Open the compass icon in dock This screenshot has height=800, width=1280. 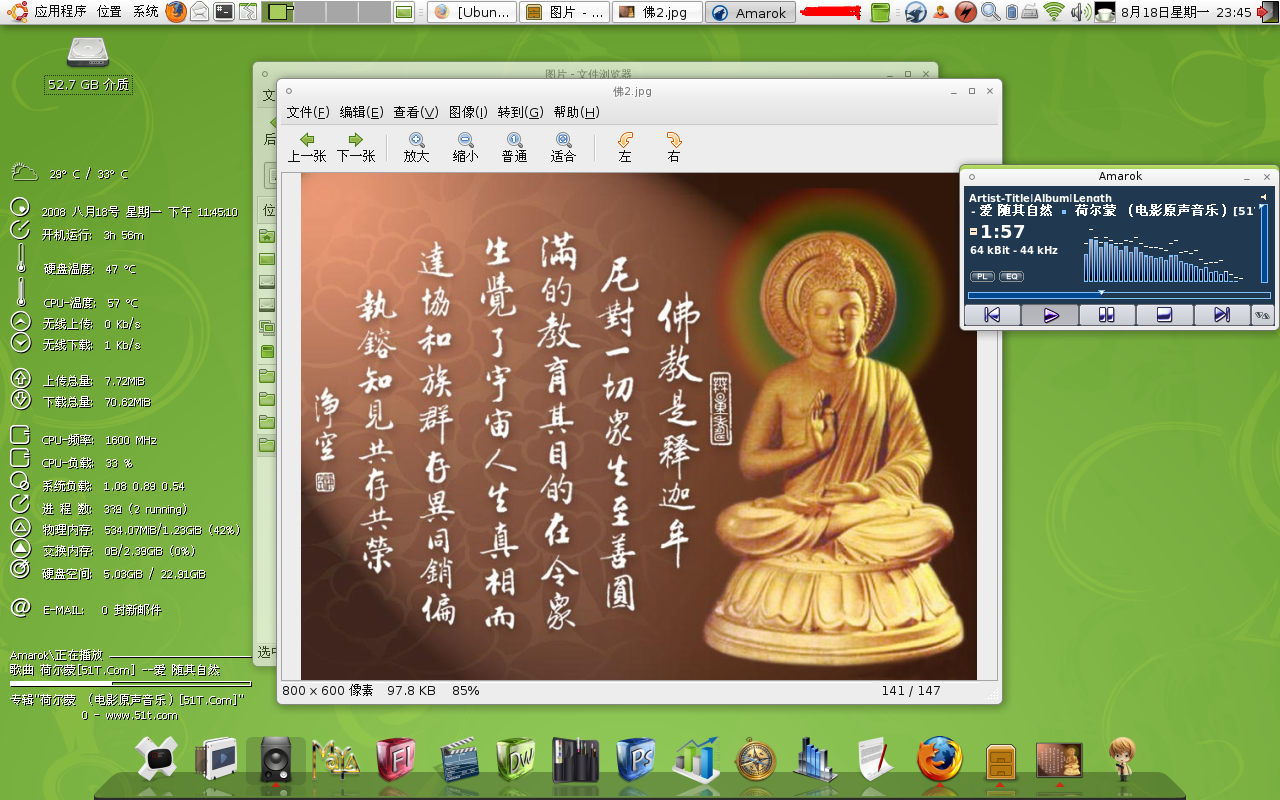point(756,760)
